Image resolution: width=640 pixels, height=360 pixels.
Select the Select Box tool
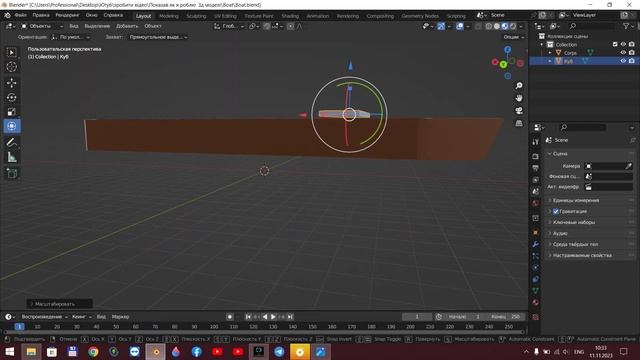coord(11,52)
